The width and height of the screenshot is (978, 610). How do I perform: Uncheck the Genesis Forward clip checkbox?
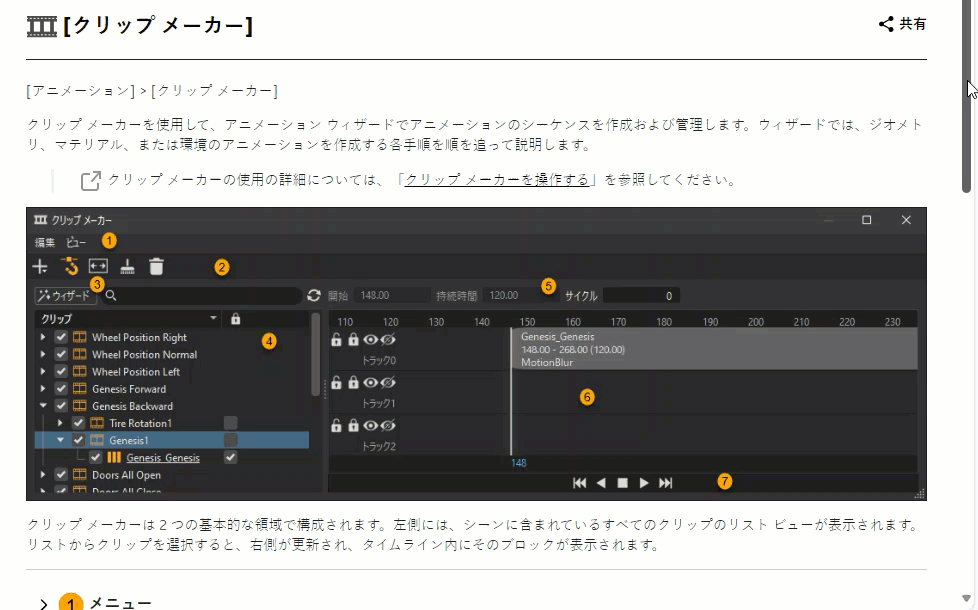[x=59, y=388]
